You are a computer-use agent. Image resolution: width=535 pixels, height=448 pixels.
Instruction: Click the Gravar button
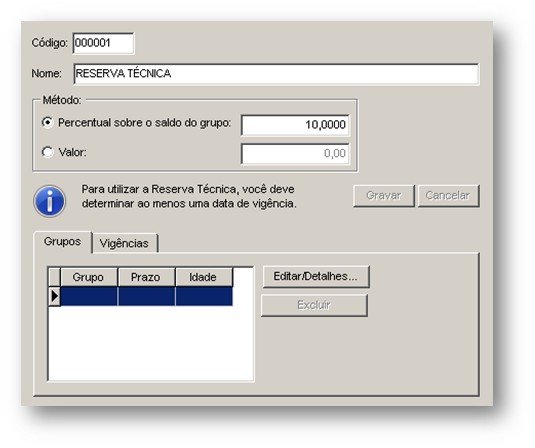384,196
